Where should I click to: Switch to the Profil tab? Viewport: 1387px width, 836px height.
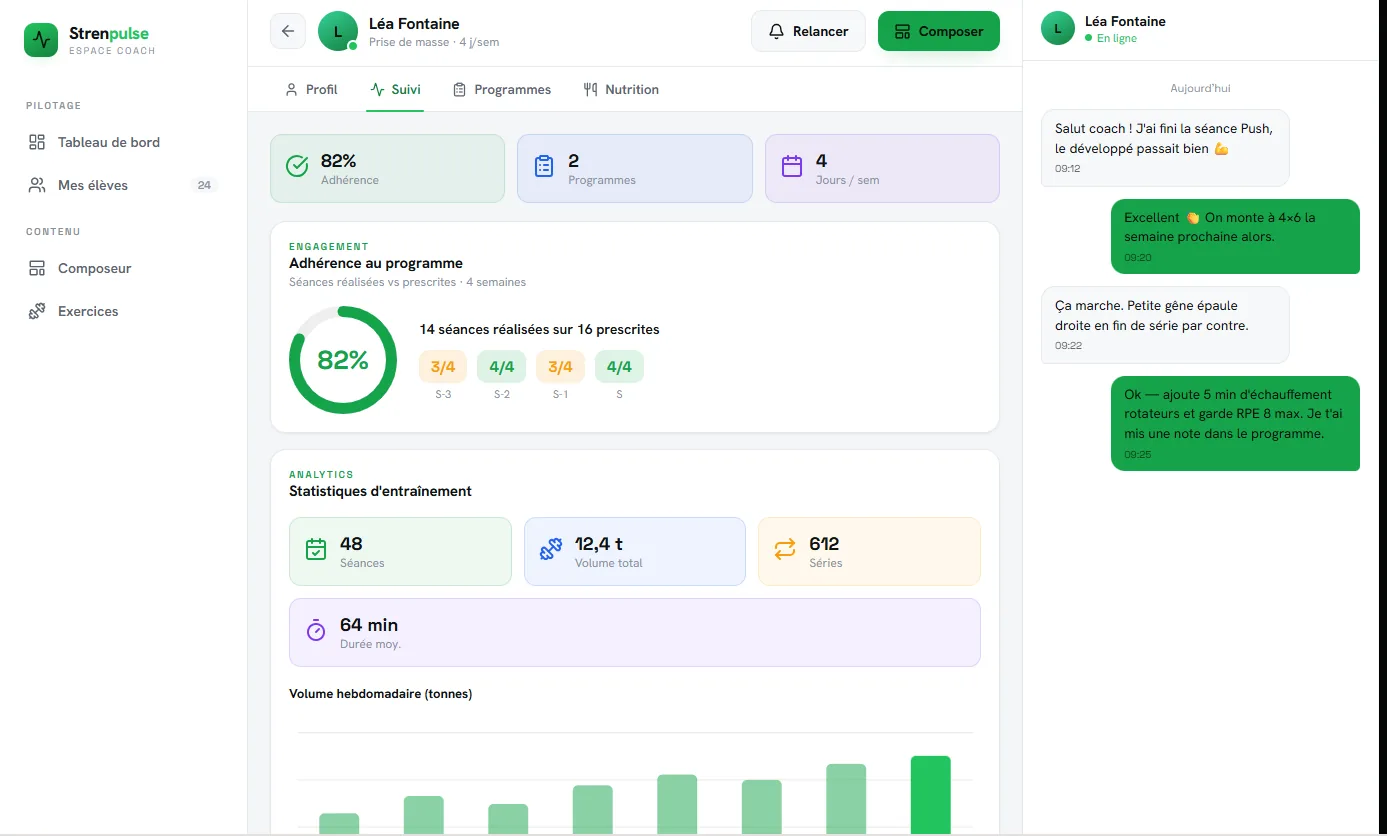click(311, 89)
